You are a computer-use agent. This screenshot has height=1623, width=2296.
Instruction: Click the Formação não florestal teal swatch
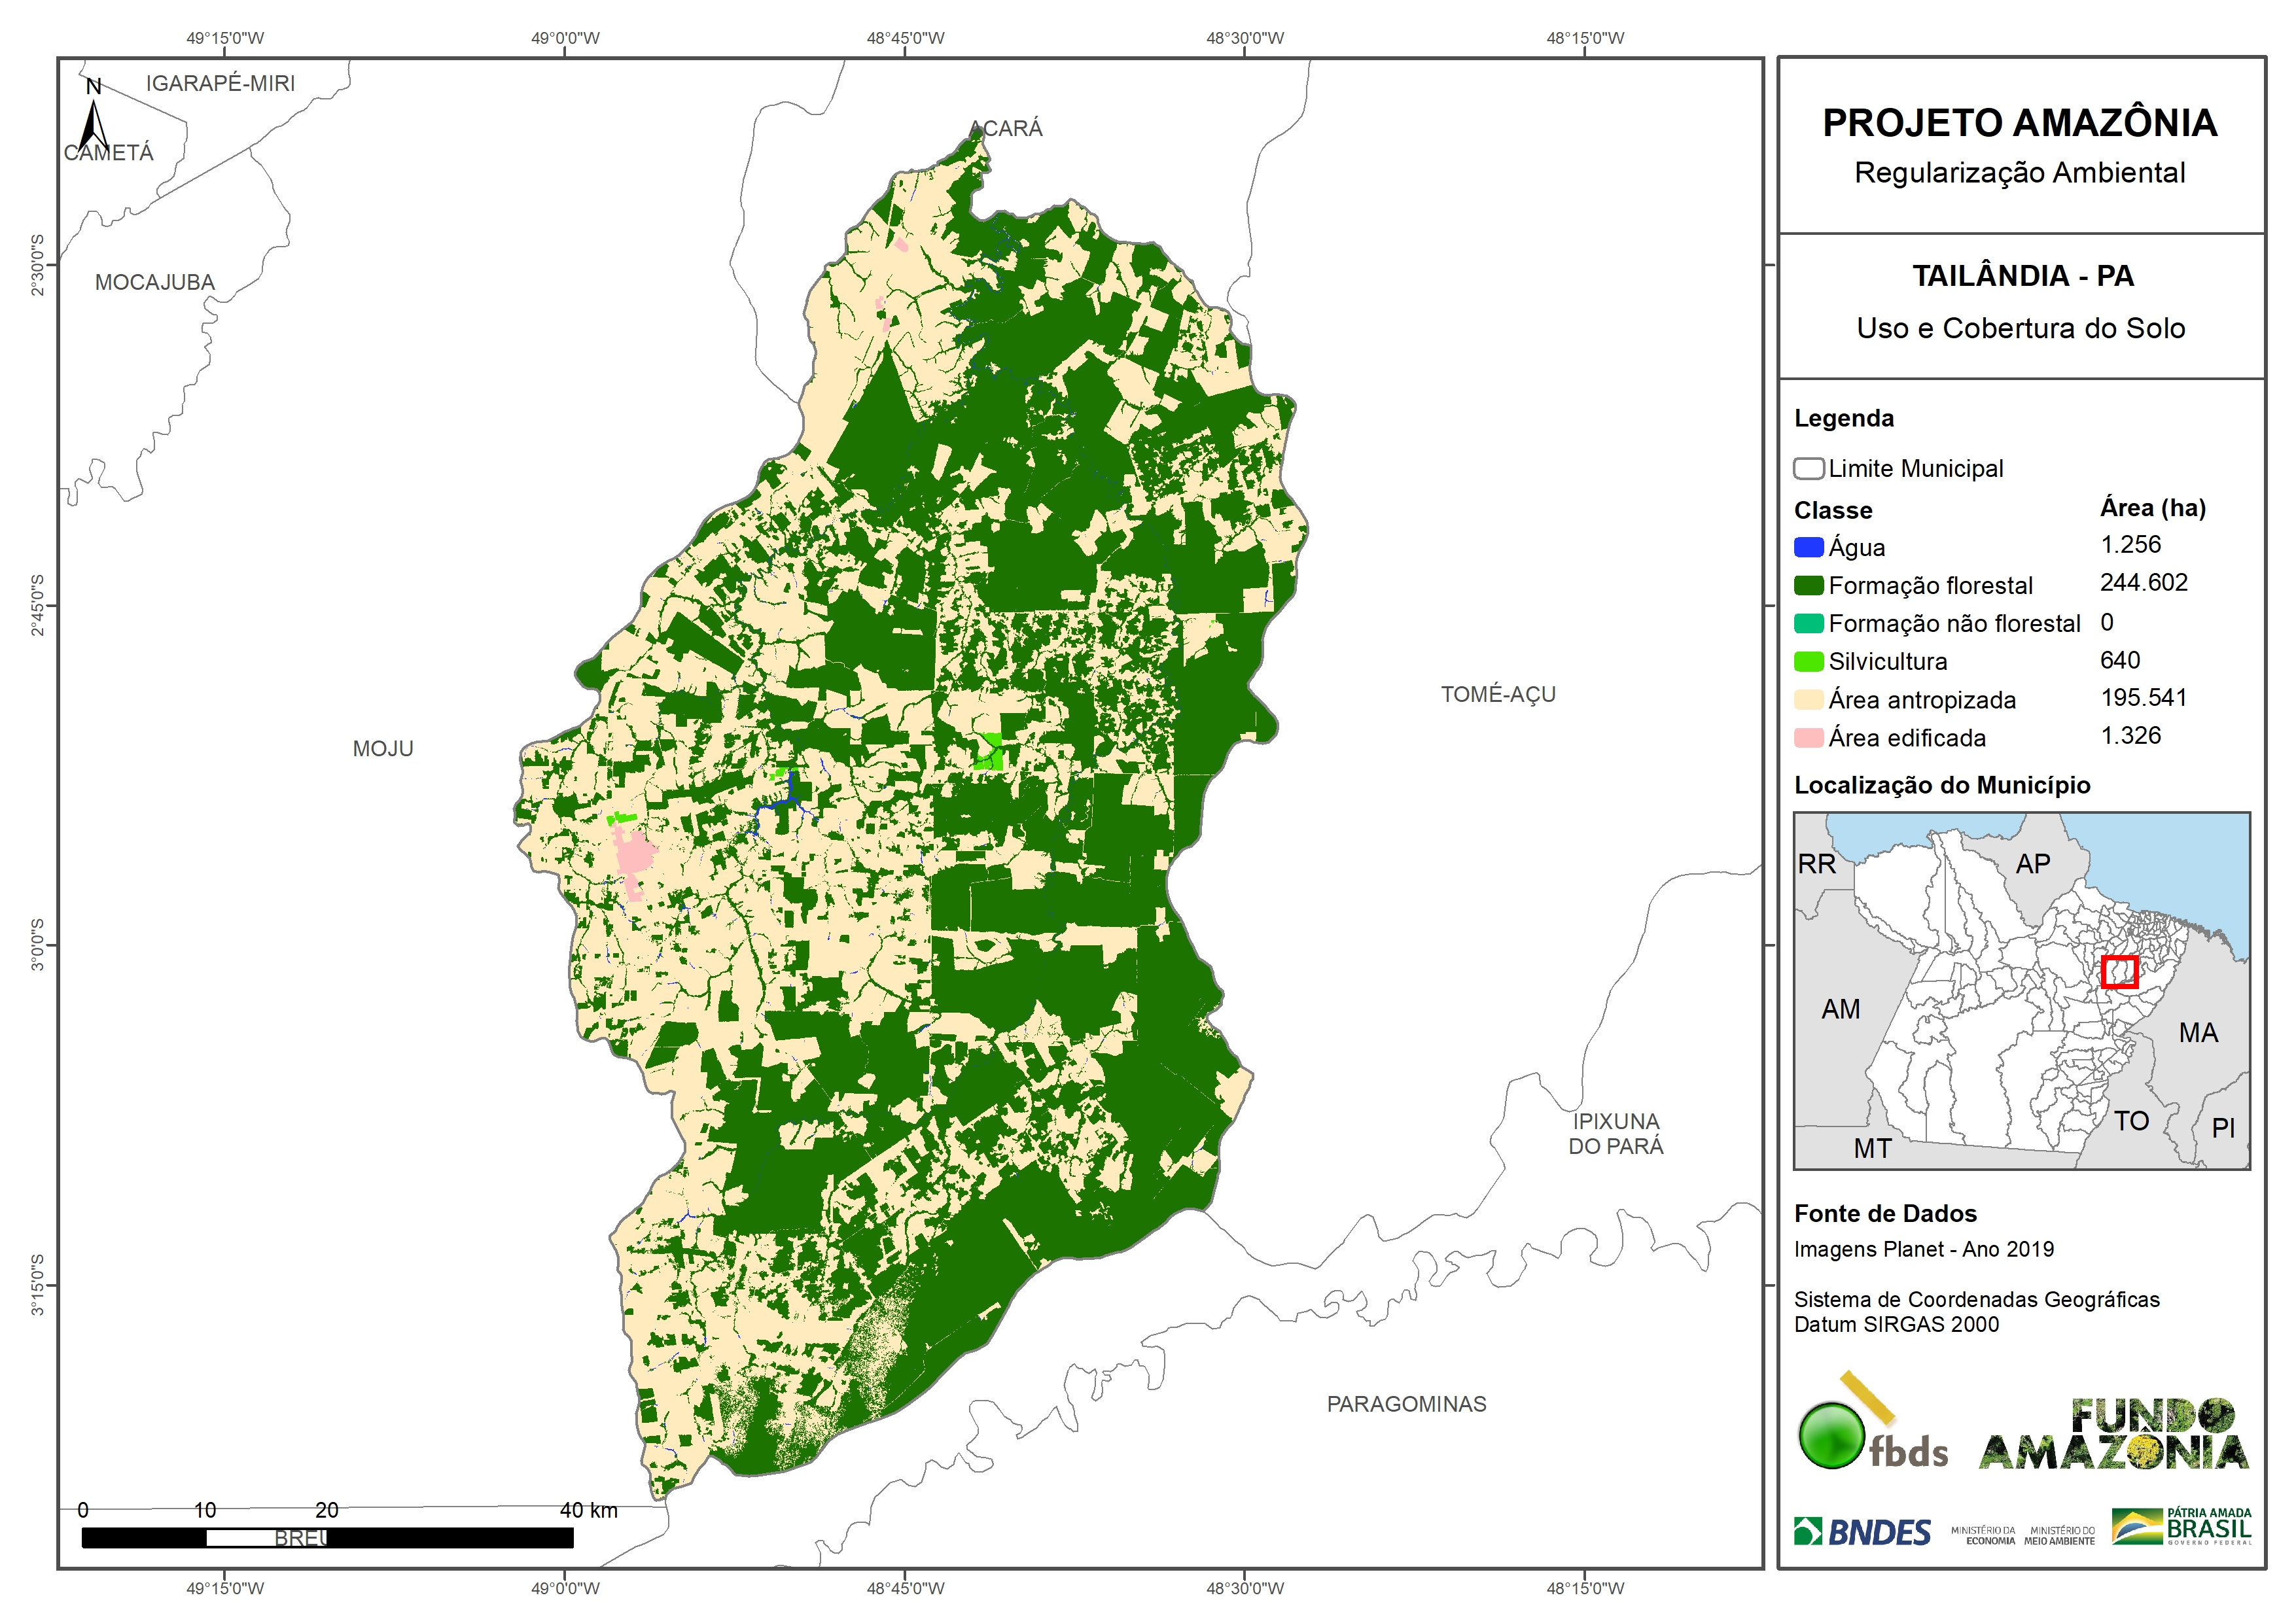pyautogui.click(x=1808, y=623)
